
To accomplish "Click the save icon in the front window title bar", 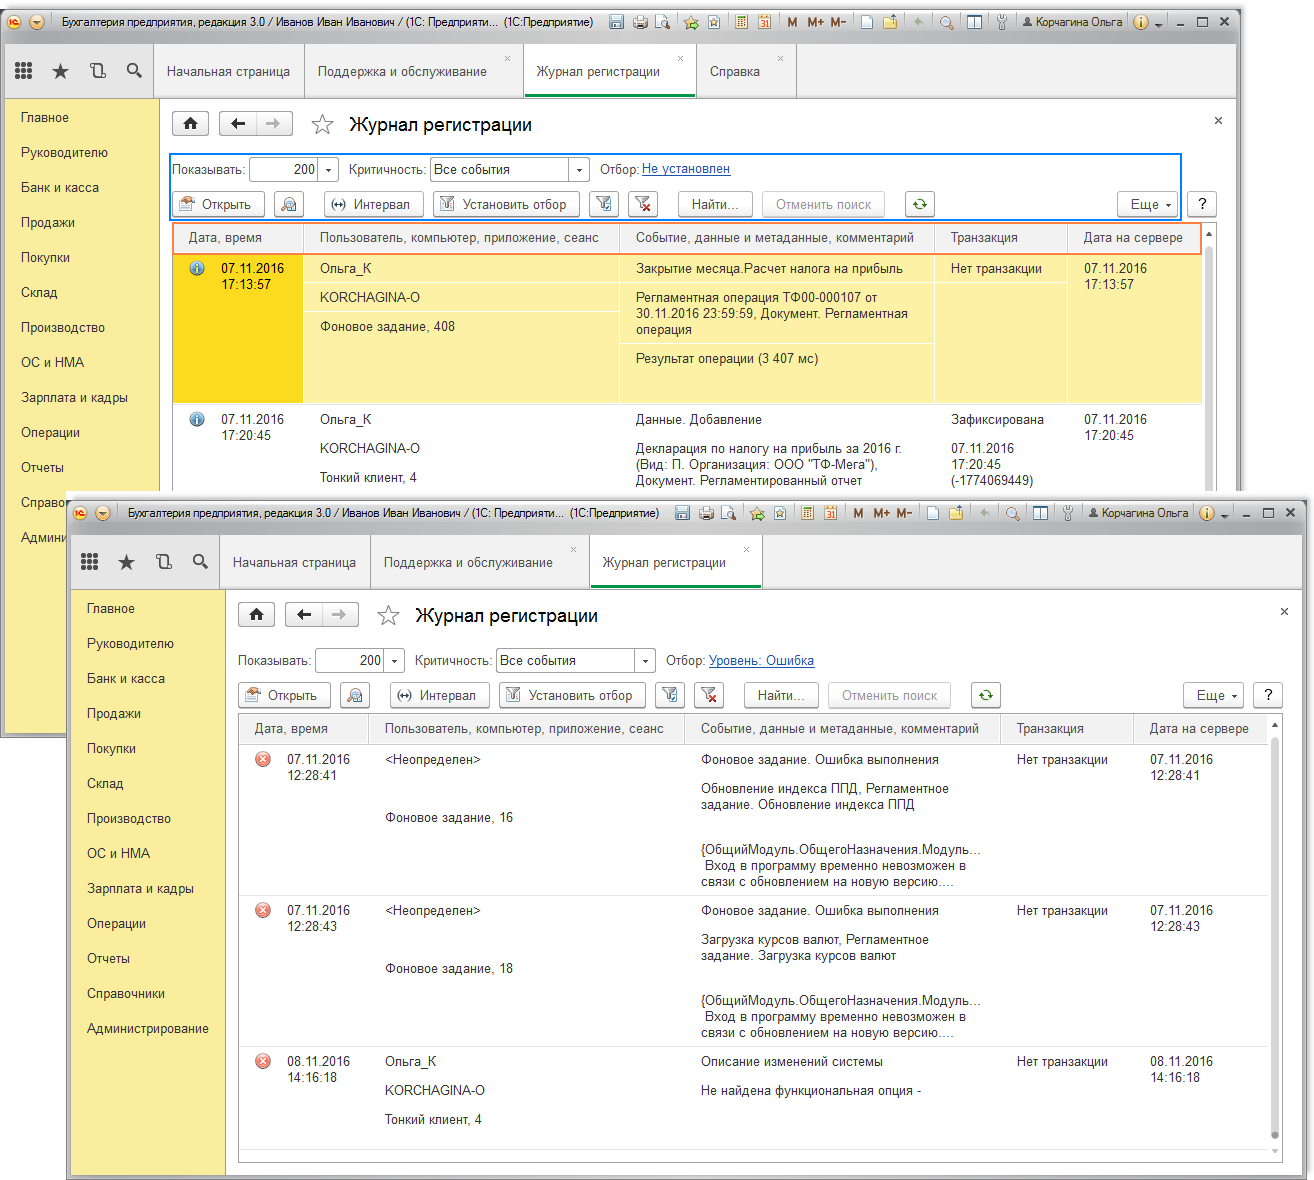I will pyautogui.click(x=682, y=513).
